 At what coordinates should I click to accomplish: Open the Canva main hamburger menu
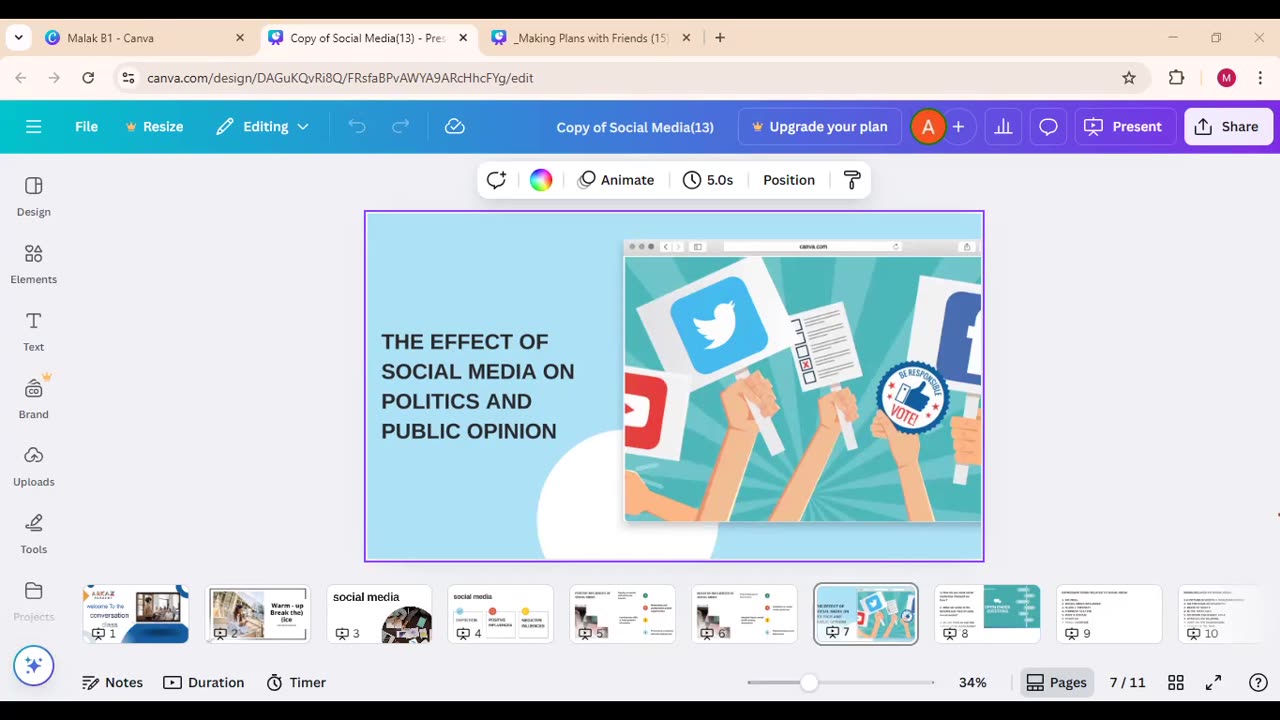tap(34, 127)
